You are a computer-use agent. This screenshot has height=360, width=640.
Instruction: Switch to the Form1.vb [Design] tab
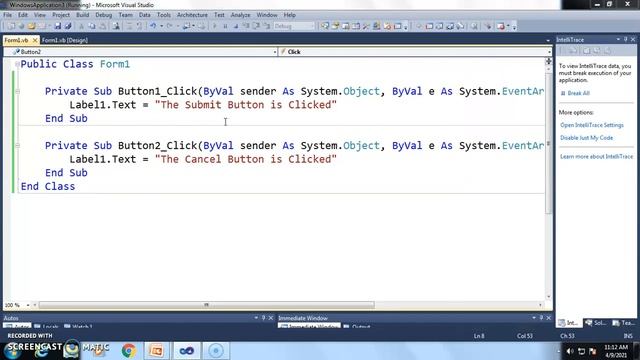(x=64, y=40)
